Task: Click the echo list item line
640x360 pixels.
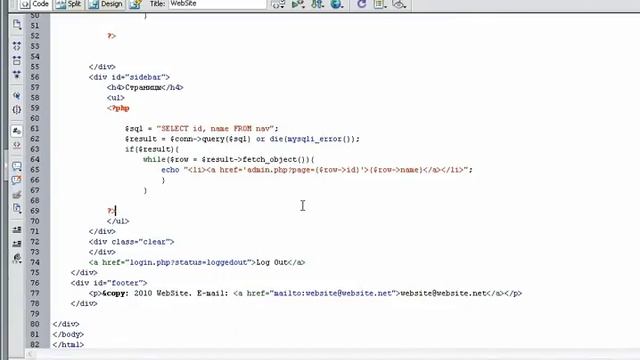Action: [x=317, y=170]
